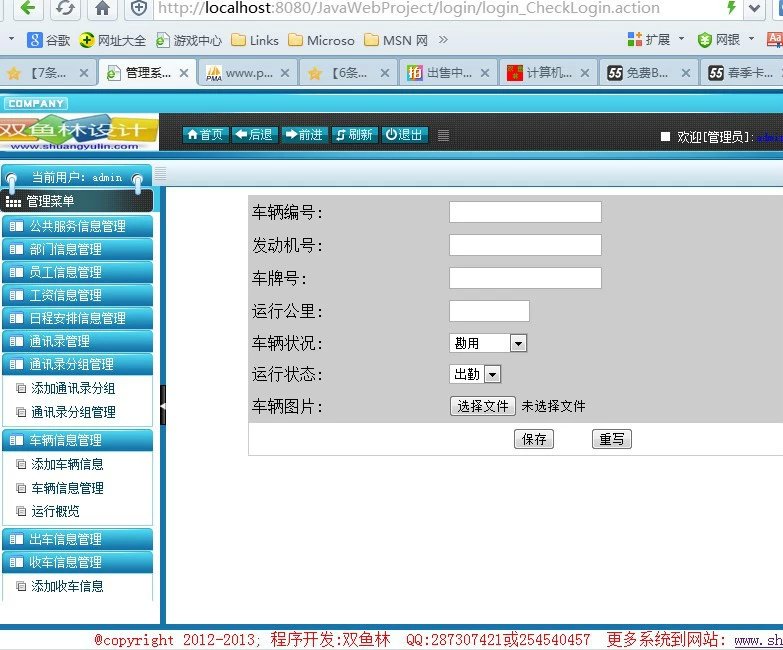Click the 刷新 refresh toolbar button
This screenshot has height=650, width=783.
coord(355,135)
